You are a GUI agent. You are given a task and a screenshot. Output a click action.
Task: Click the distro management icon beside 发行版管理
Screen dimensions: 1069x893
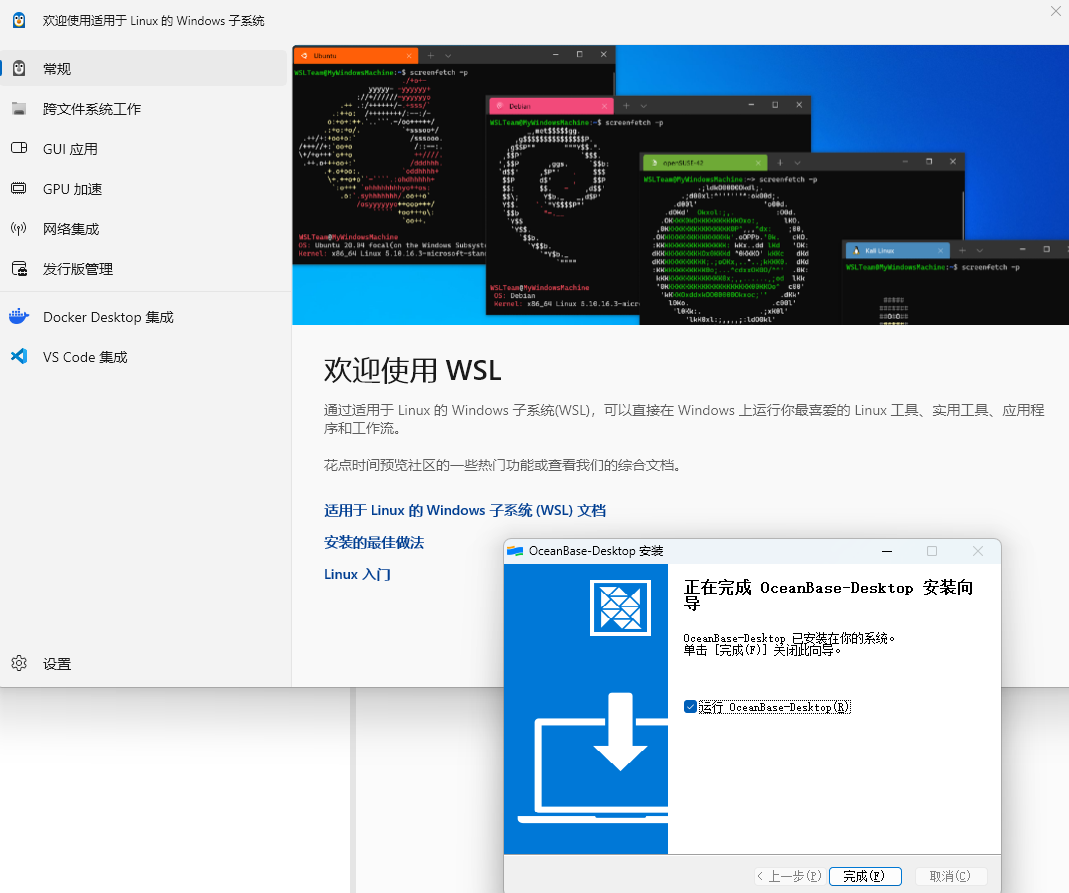tap(20, 269)
